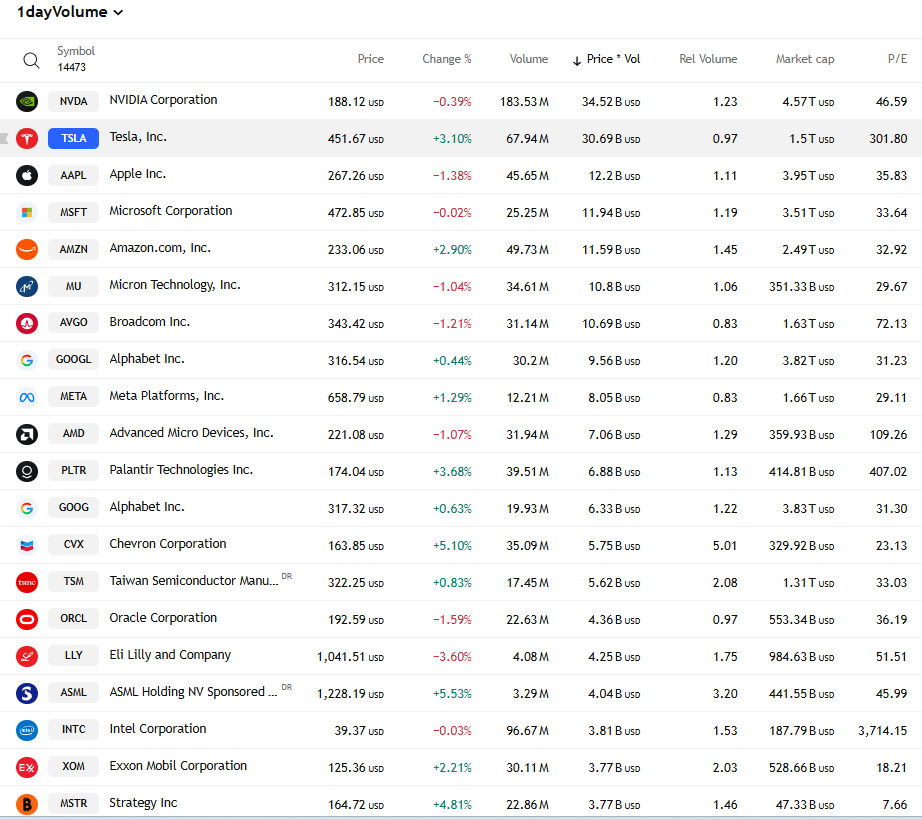The height and width of the screenshot is (820, 922).
Task: Click the Tesla logo icon
Action: [x=27, y=138]
